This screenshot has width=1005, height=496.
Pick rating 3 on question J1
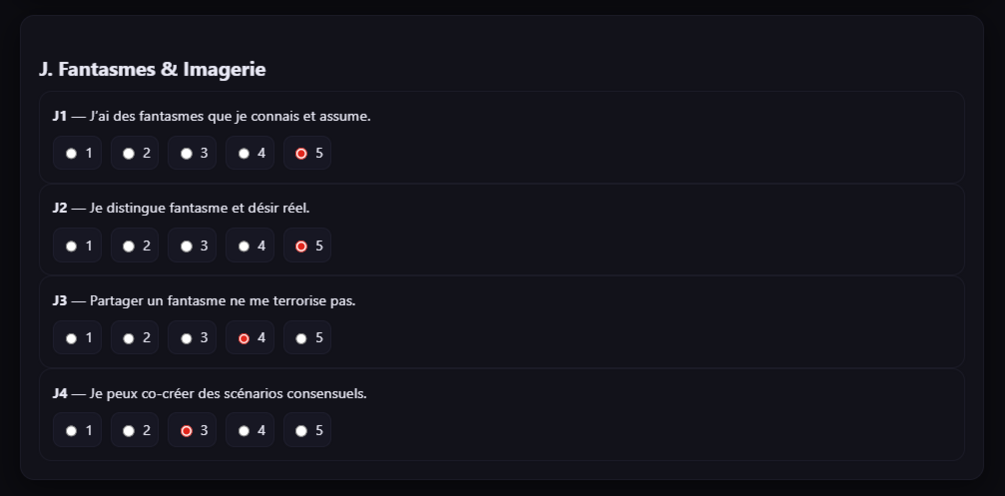[x=186, y=153]
